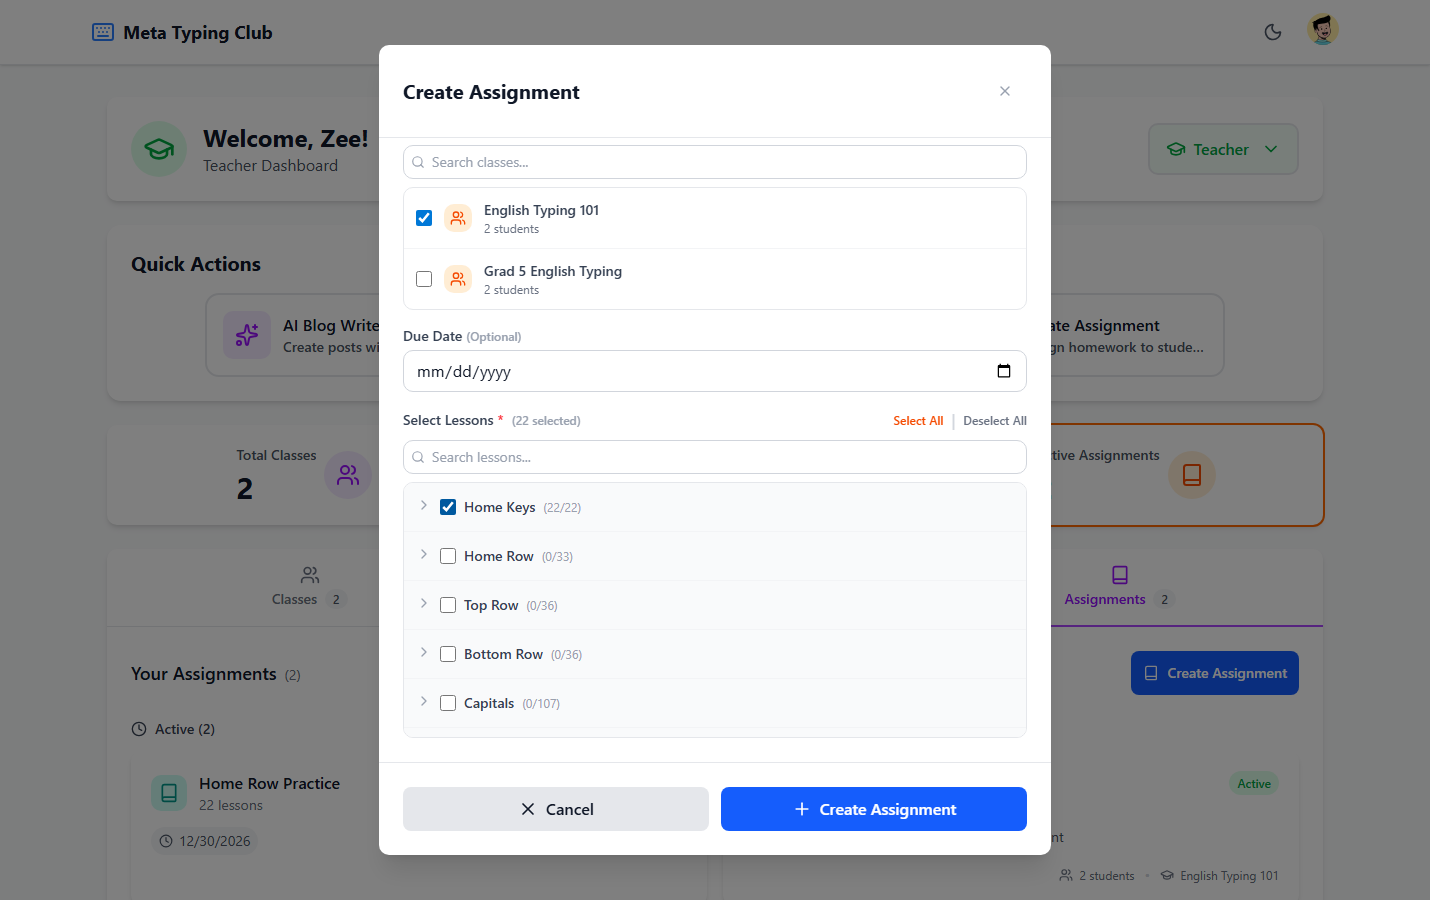Image resolution: width=1440 pixels, height=900 pixels.
Task: Click the Grad 5 English Typing group icon
Action: coord(458,279)
